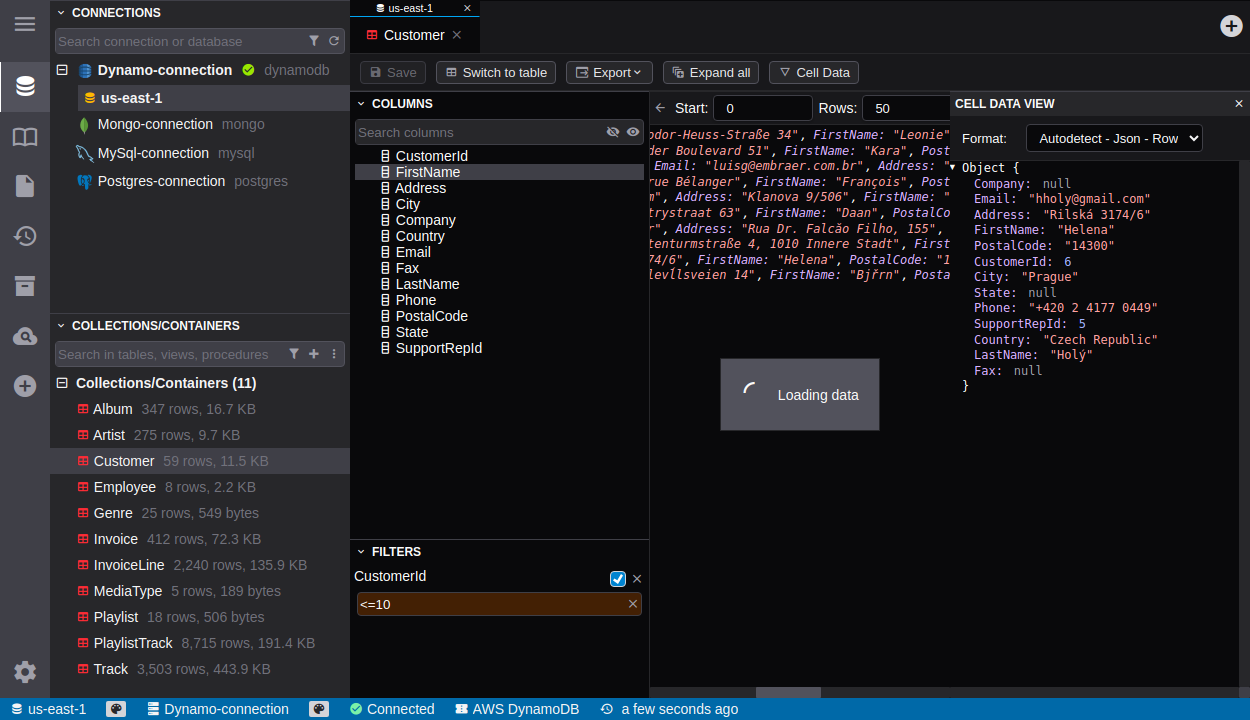Click the Expand all button

pos(711,72)
